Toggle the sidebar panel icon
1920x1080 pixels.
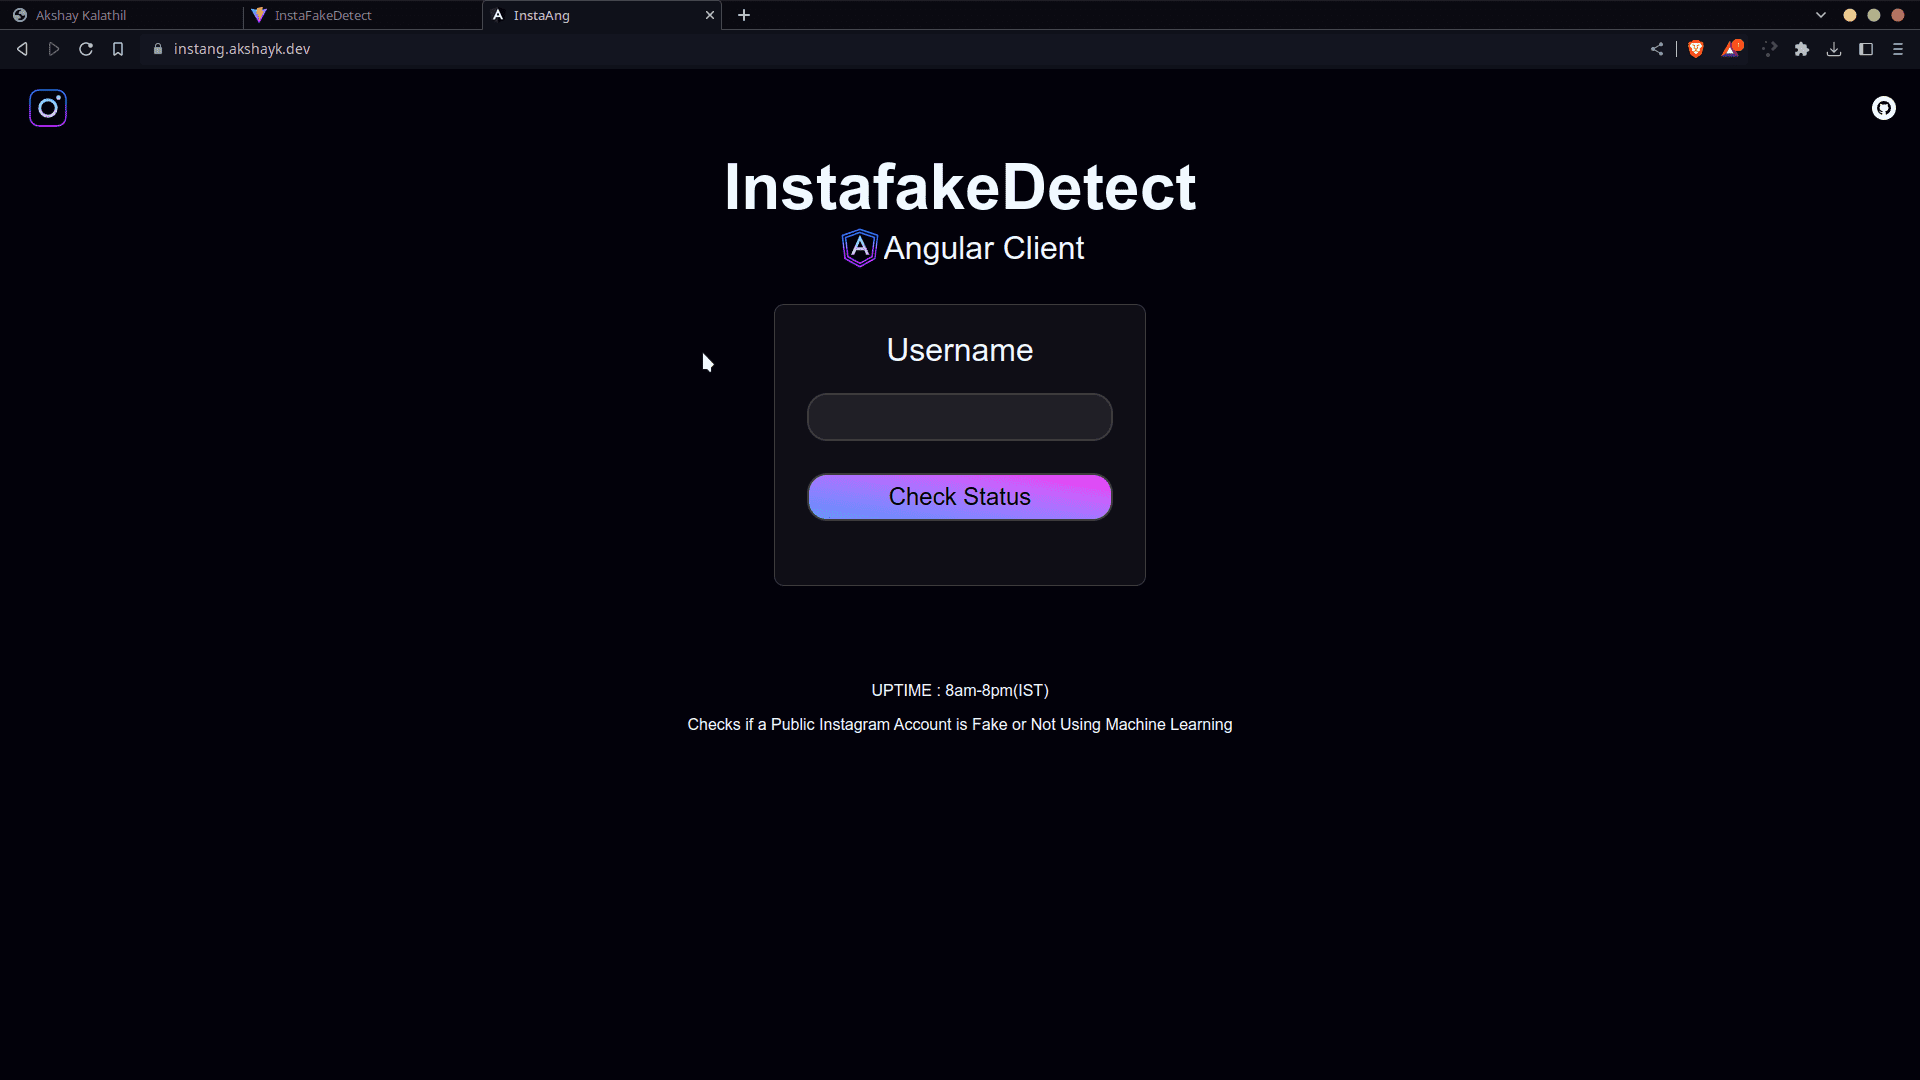tap(1866, 49)
